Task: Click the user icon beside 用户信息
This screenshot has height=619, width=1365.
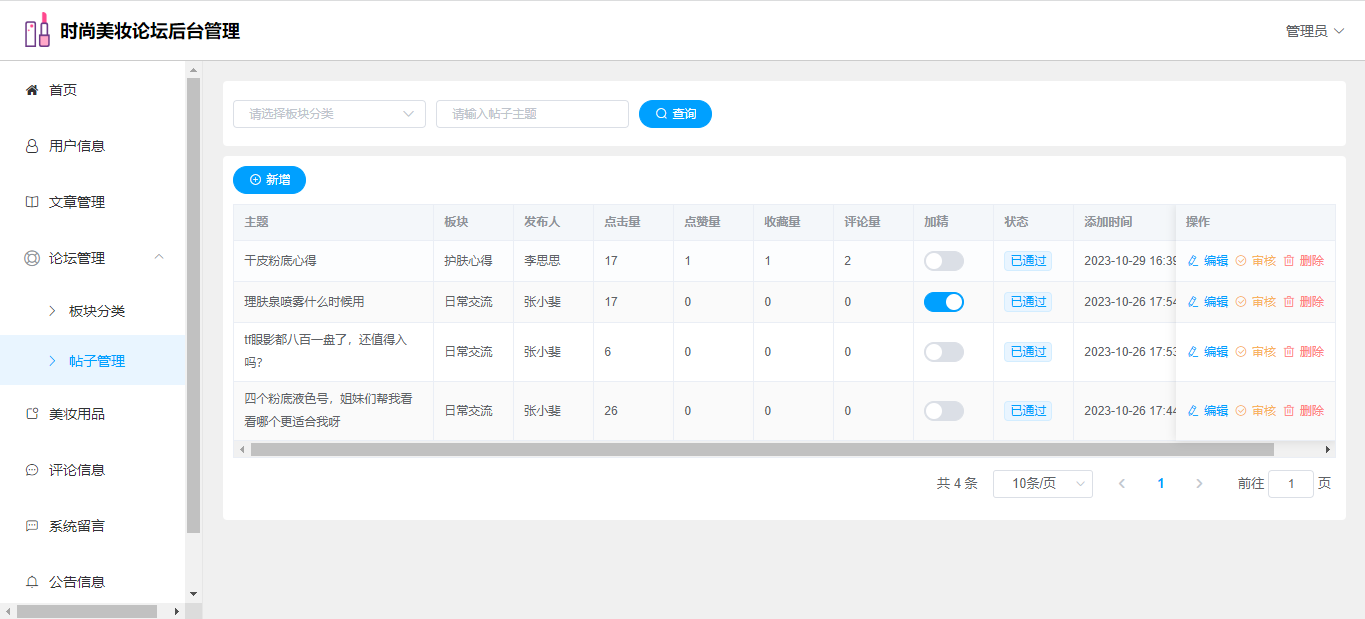Action: coord(32,146)
